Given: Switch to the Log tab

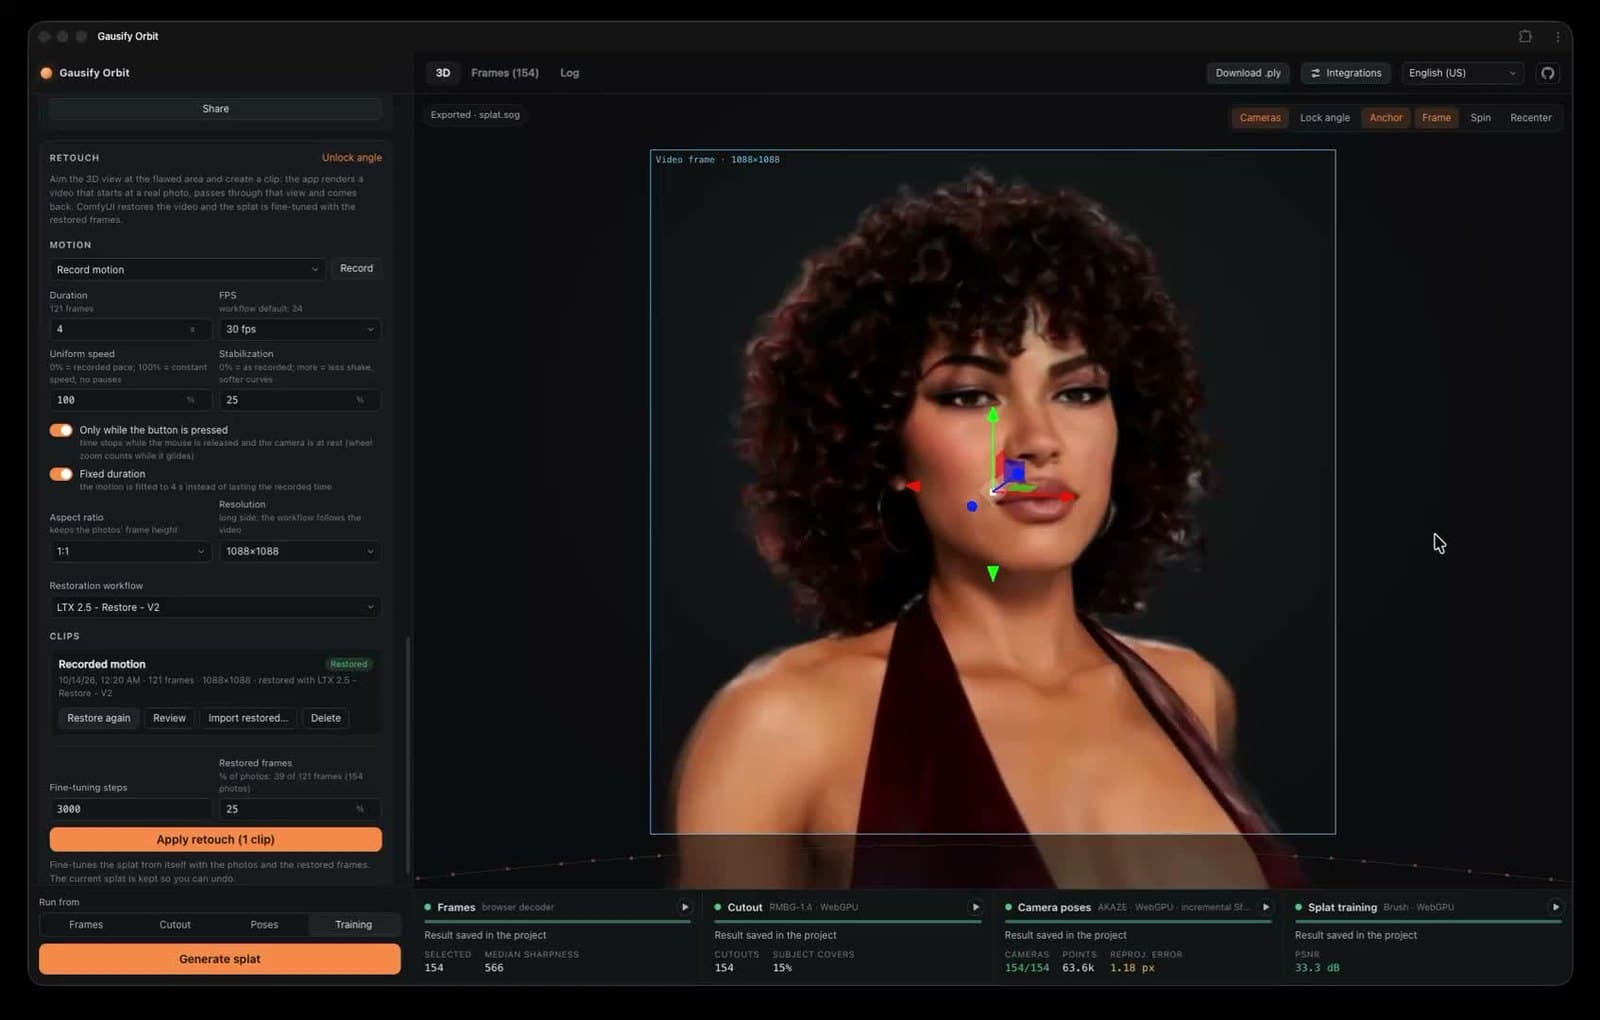Looking at the screenshot, I should coord(569,73).
